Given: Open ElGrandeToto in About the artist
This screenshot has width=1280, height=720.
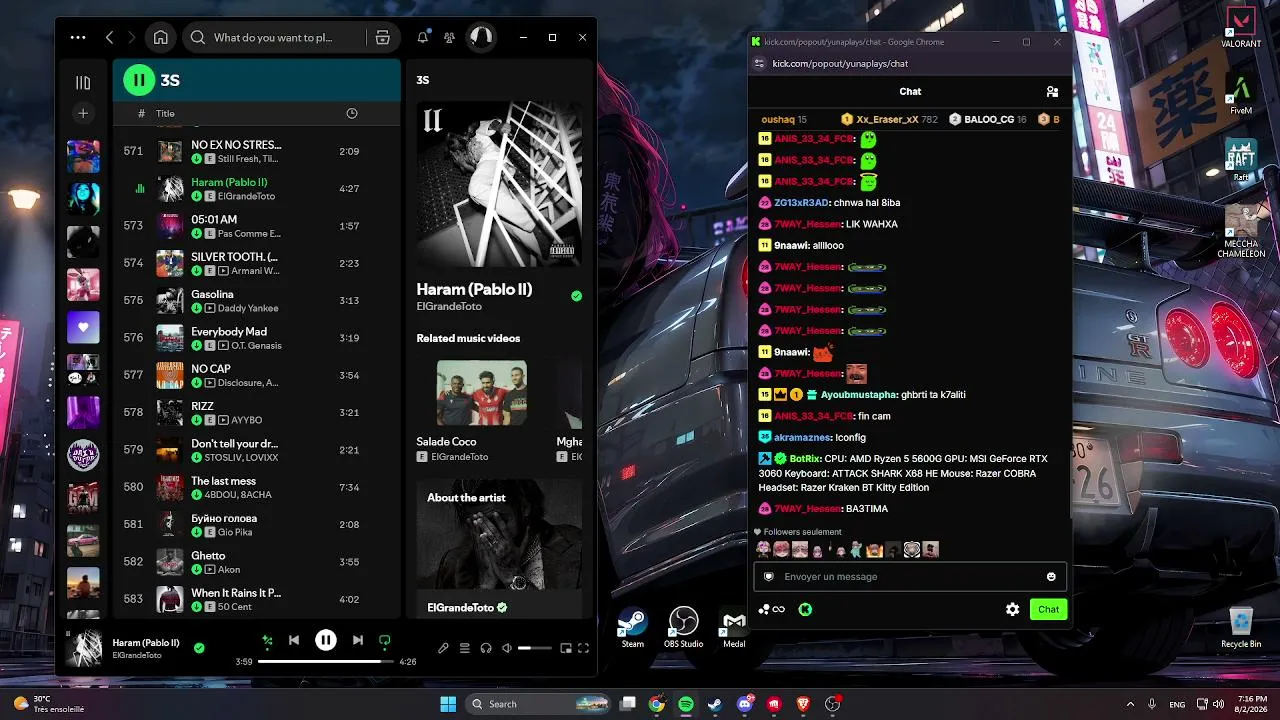Looking at the screenshot, I should [x=460, y=607].
